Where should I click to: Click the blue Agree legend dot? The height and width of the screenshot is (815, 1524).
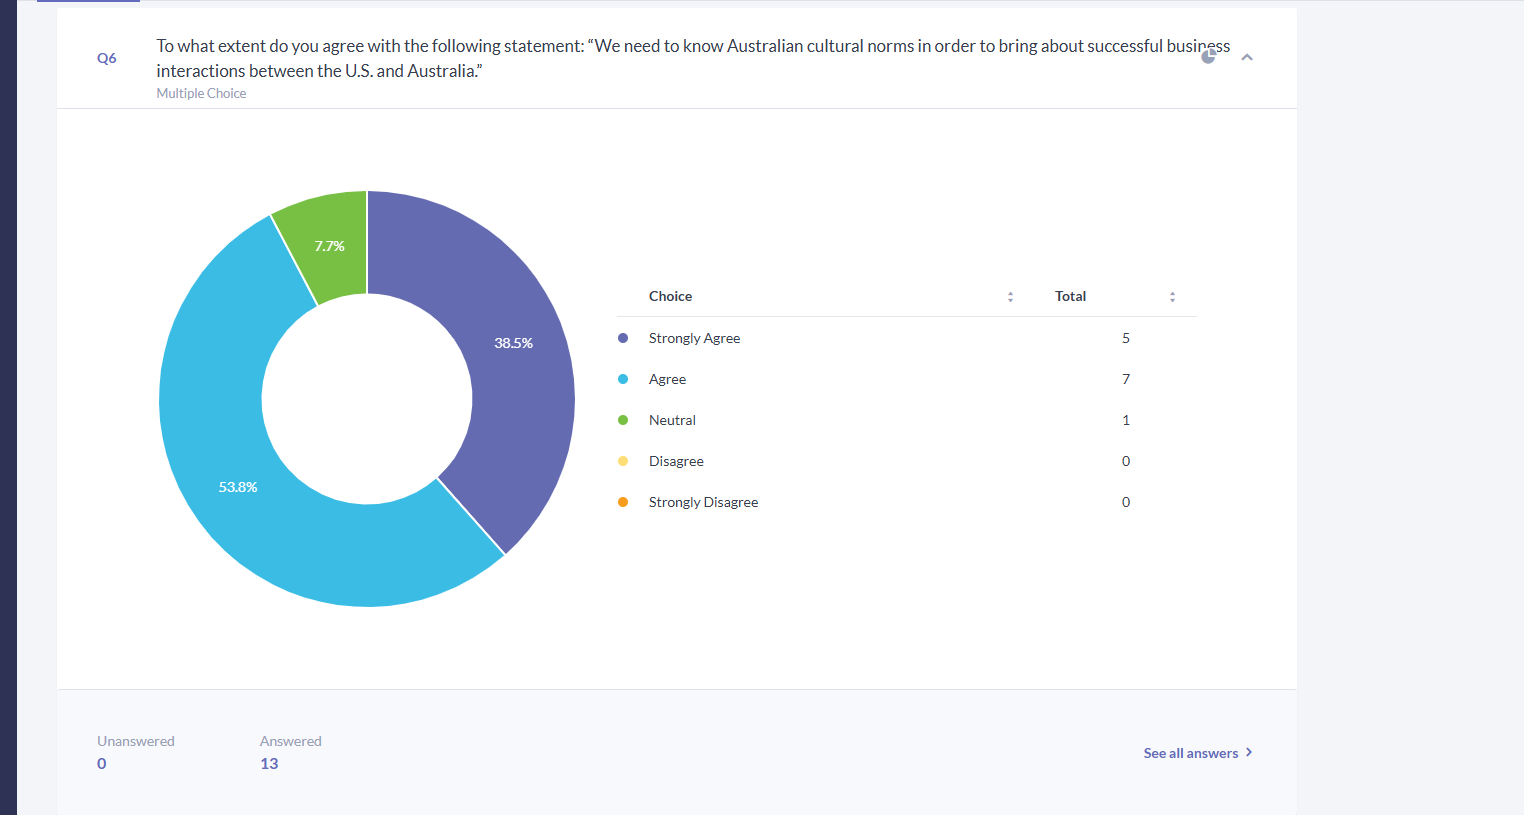click(623, 379)
